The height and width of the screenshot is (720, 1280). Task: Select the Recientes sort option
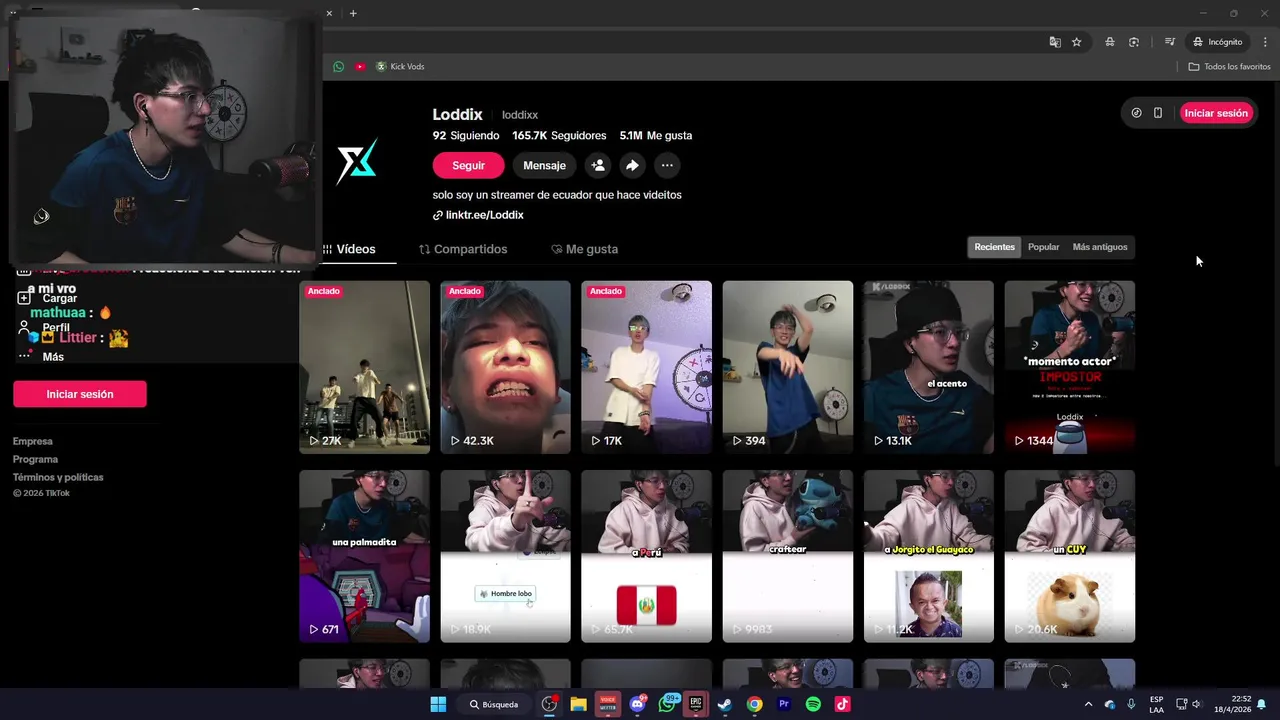click(x=994, y=247)
